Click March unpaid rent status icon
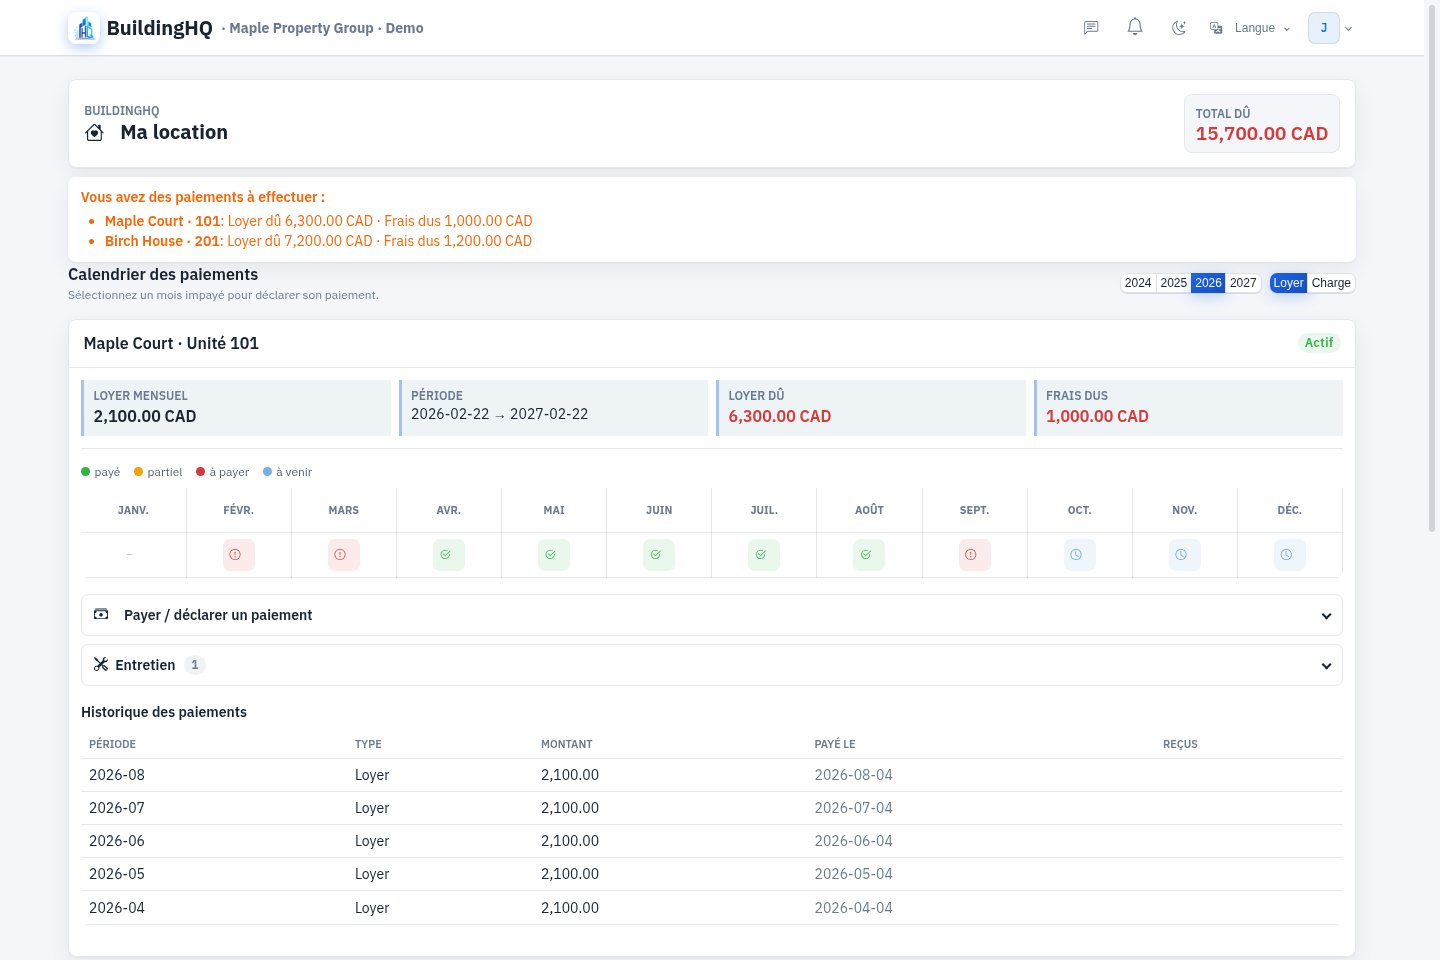1440x960 pixels. 344,555
